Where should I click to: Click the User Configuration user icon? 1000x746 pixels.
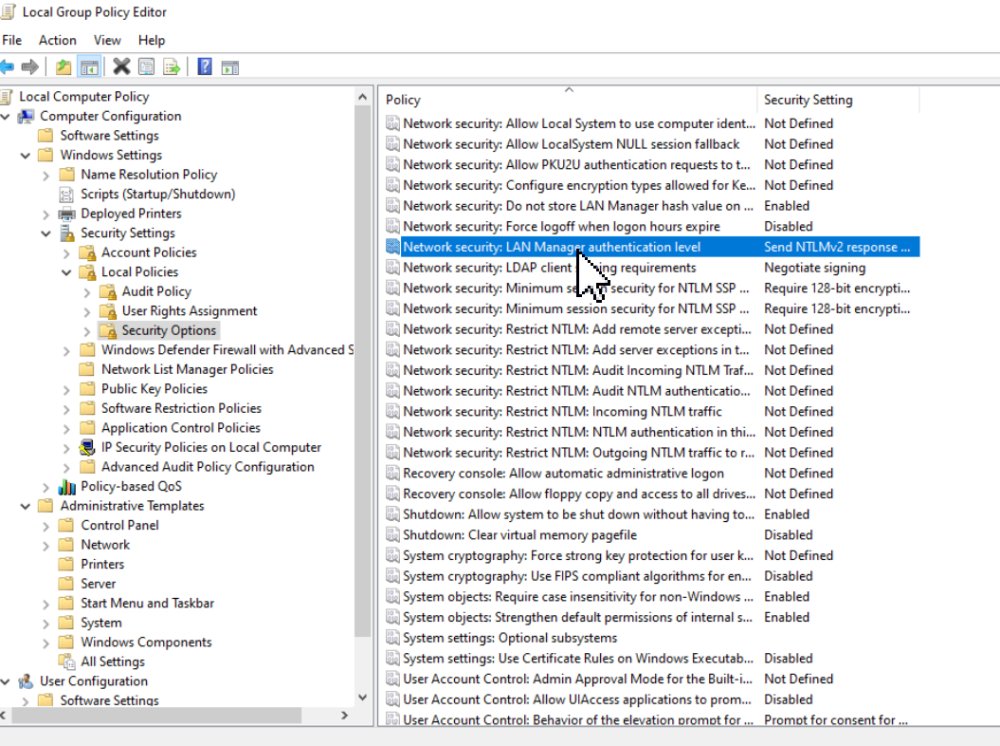point(26,681)
